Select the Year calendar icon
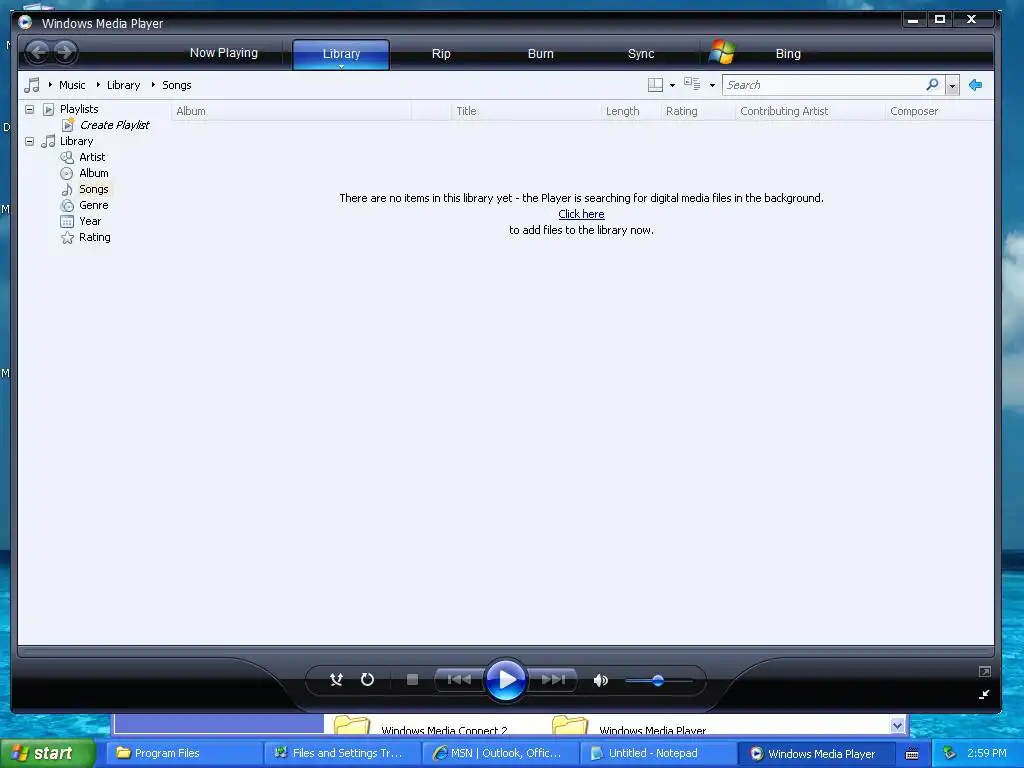This screenshot has height=768, width=1024. click(x=67, y=221)
